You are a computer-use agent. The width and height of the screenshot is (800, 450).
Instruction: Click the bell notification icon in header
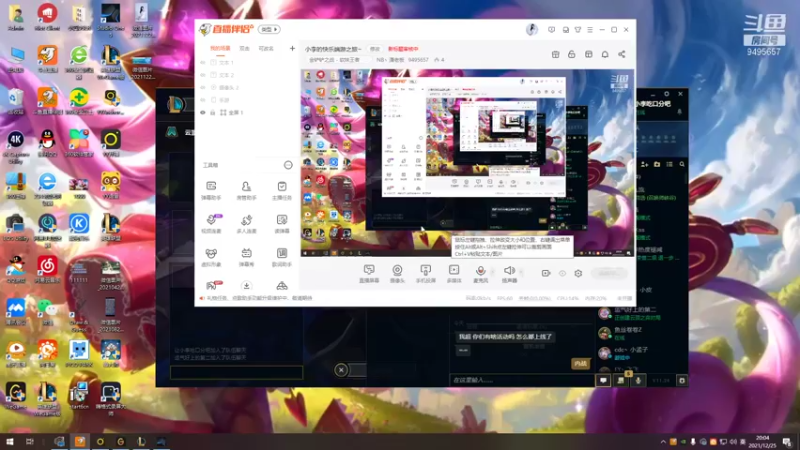pos(605,54)
